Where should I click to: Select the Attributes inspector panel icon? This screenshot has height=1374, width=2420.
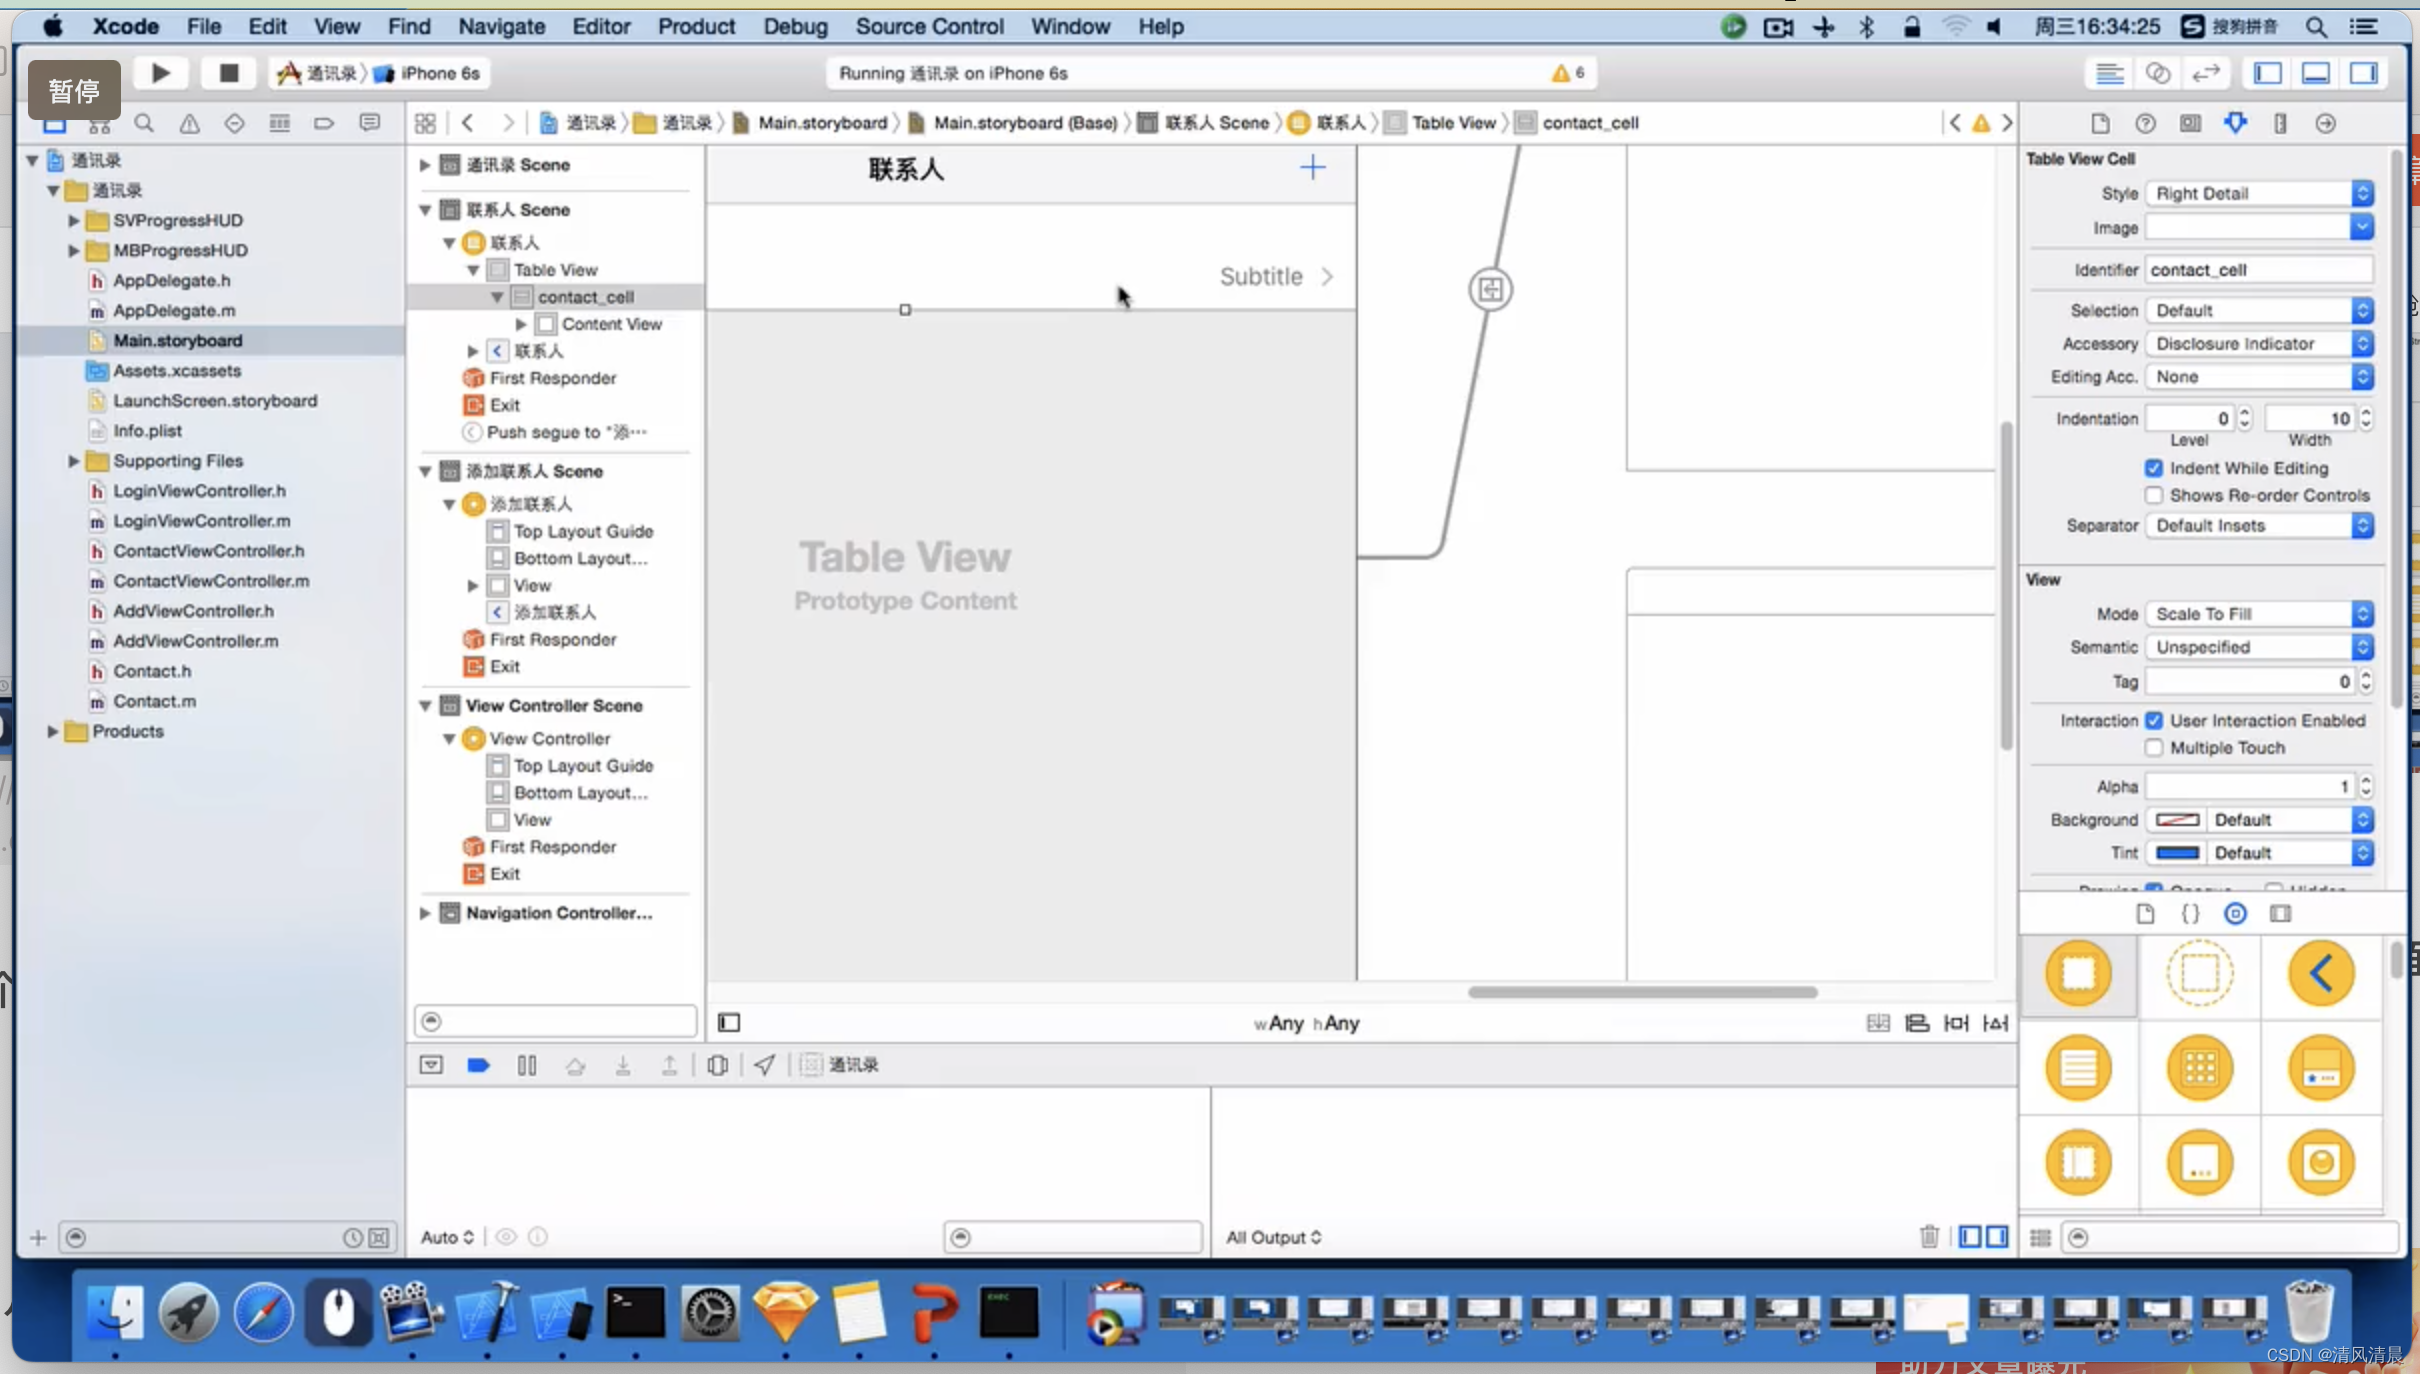click(x=2236, y=121)
